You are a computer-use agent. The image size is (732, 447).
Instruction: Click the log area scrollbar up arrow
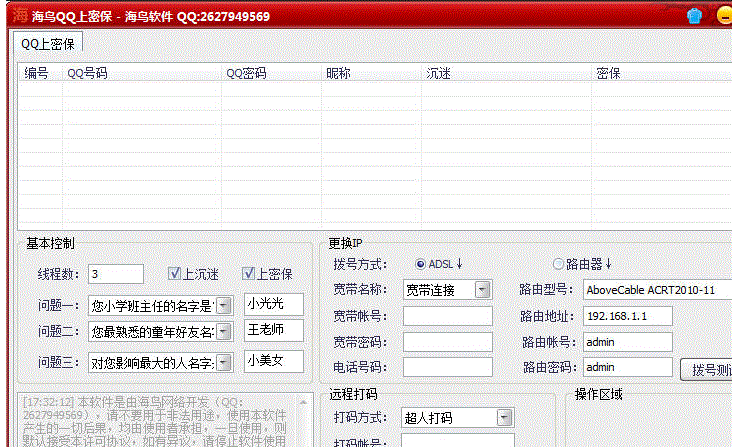303,402
